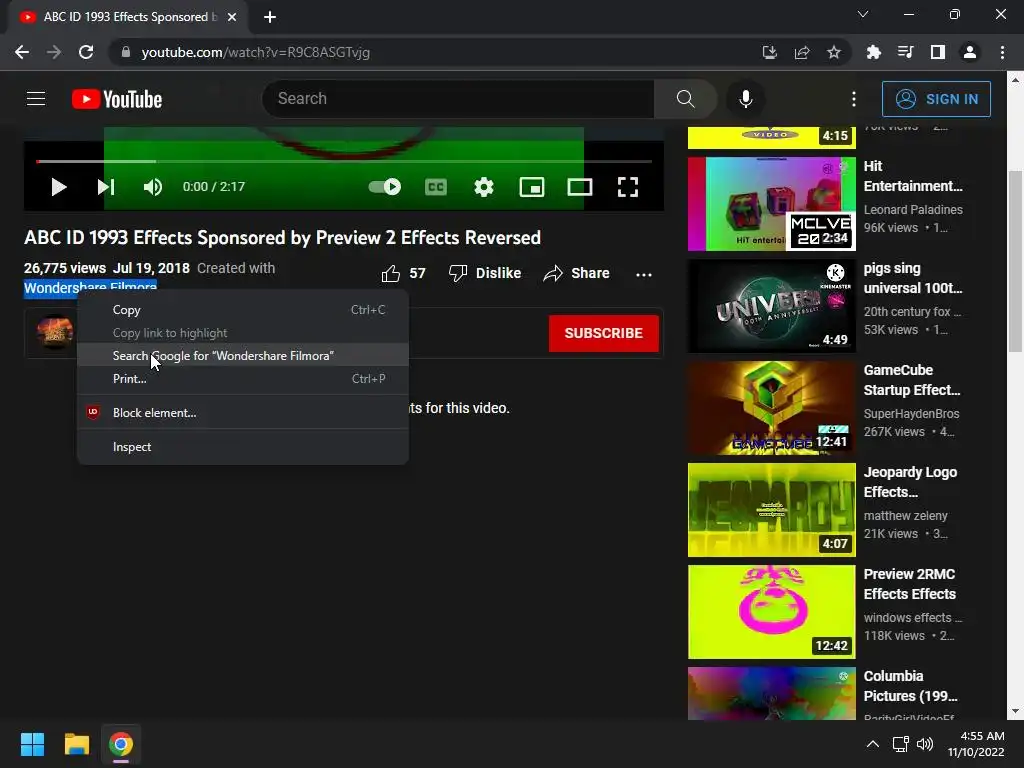Open Jeopardy Logo Effects video title

910,482
